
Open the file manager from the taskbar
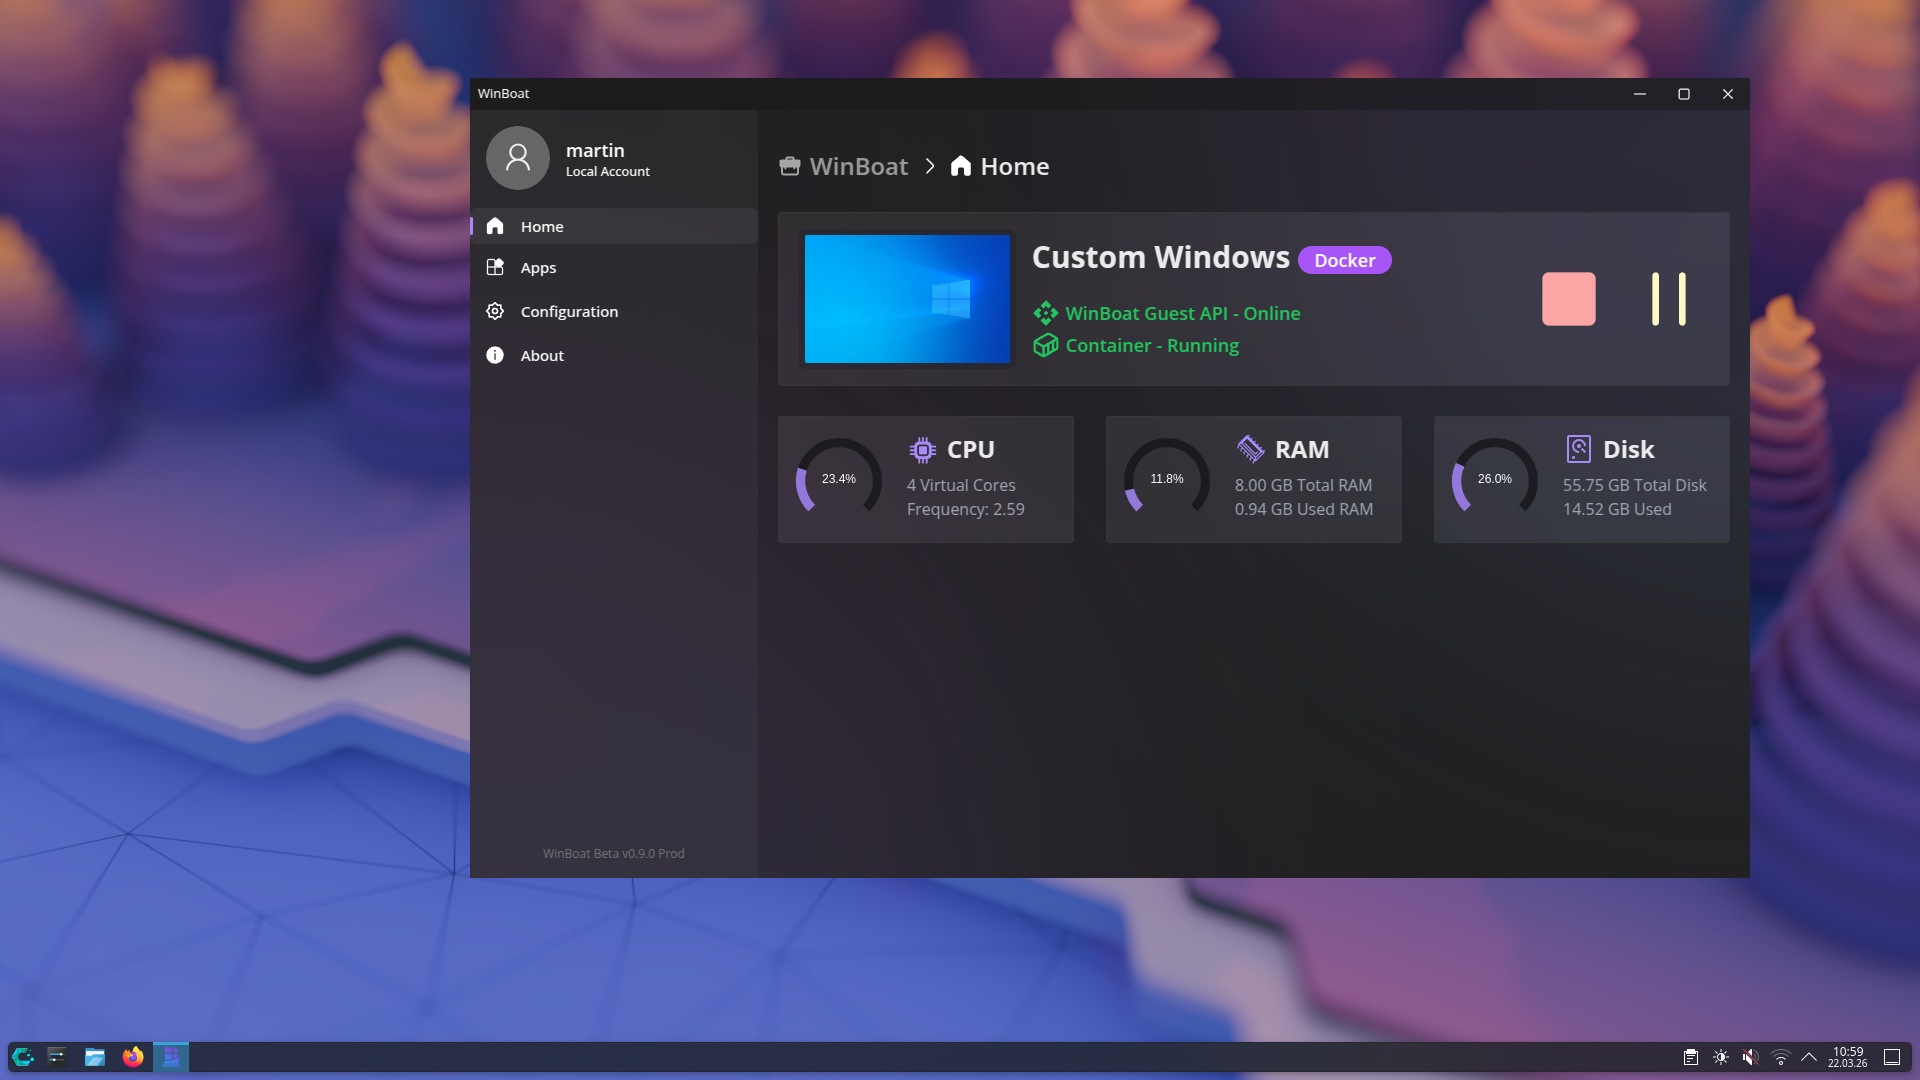coord(95,1057)
